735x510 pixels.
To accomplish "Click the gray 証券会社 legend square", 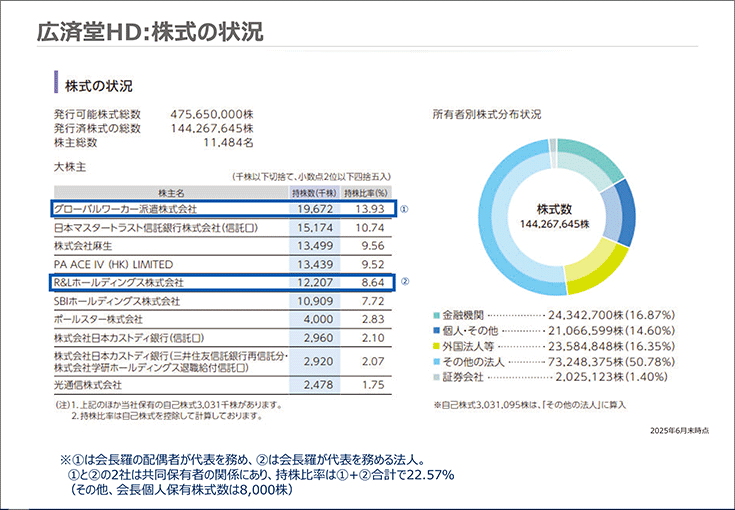I will tap(436, 378).
